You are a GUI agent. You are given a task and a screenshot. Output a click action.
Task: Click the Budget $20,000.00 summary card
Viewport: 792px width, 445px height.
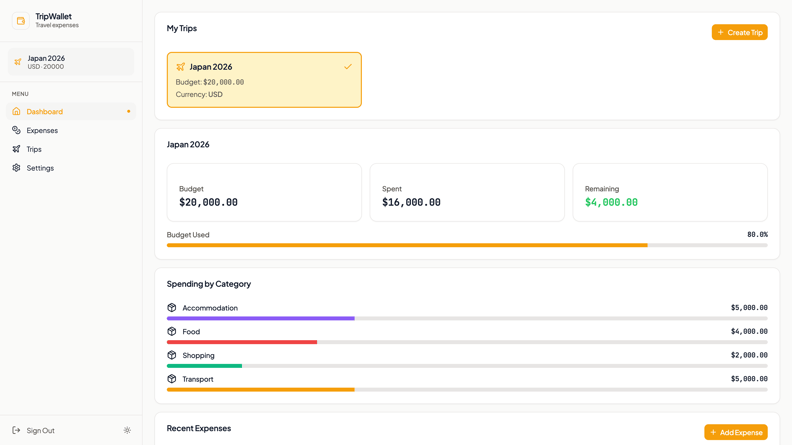264,192
